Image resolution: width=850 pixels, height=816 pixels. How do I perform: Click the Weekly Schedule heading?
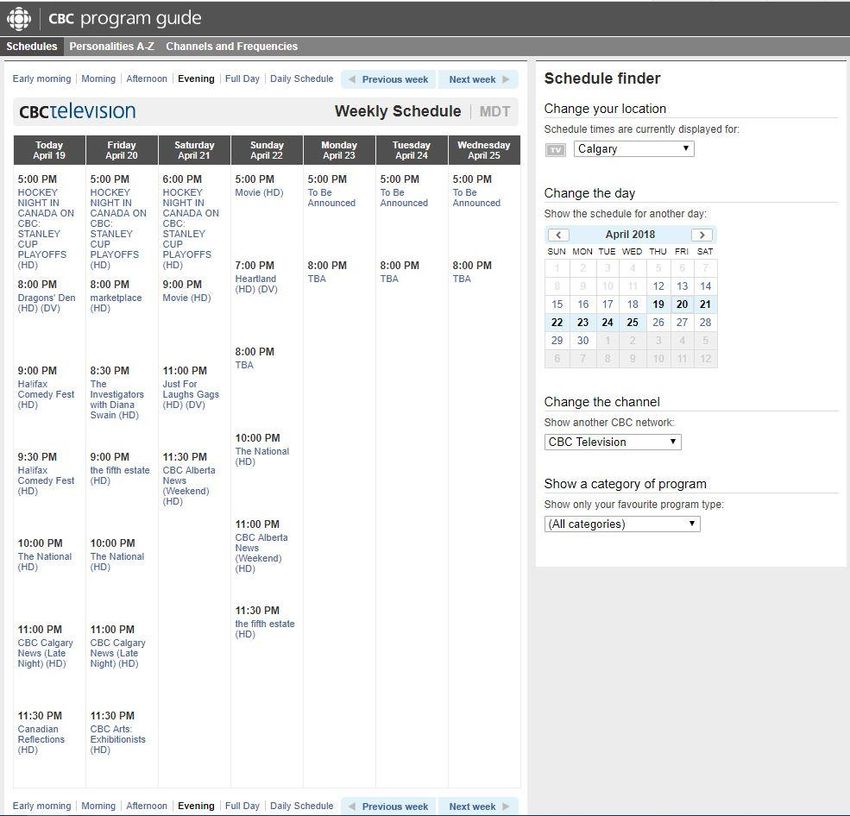pyautogui.click(x=398, y=111)
